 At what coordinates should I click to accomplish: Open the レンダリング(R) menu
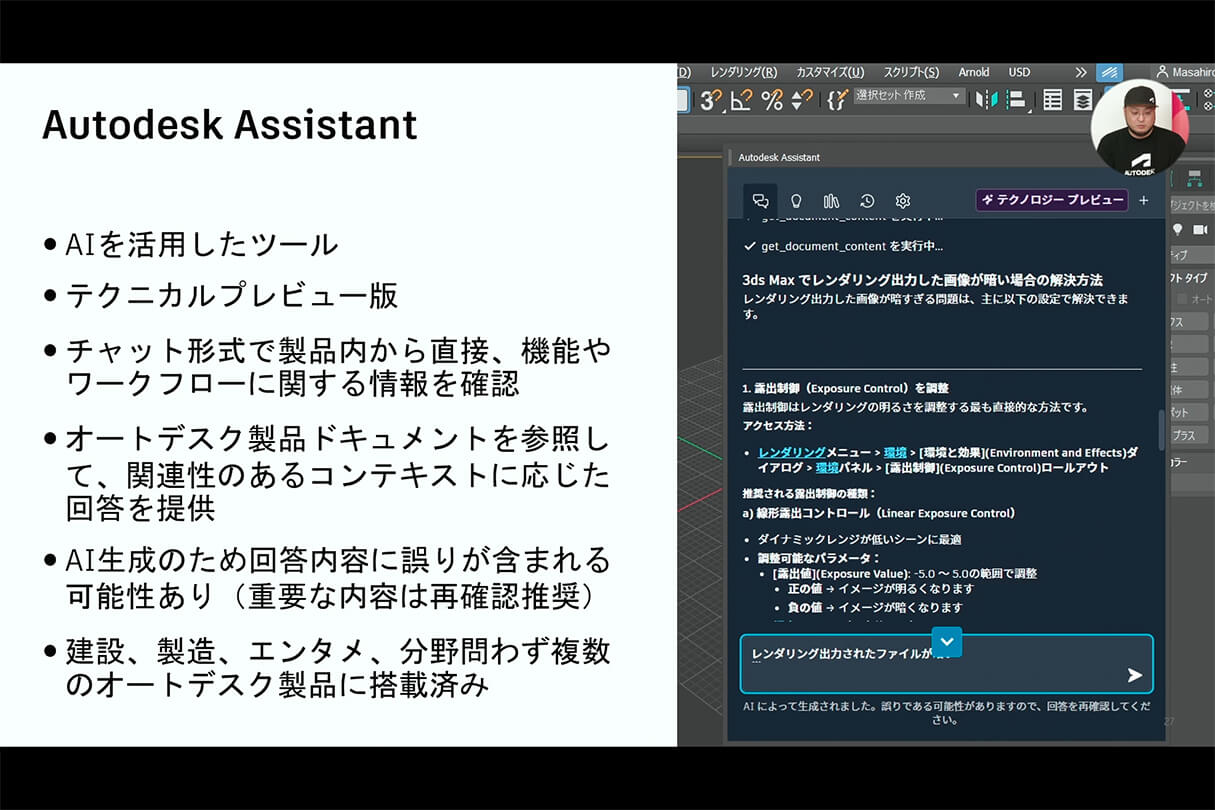[743, 72]
